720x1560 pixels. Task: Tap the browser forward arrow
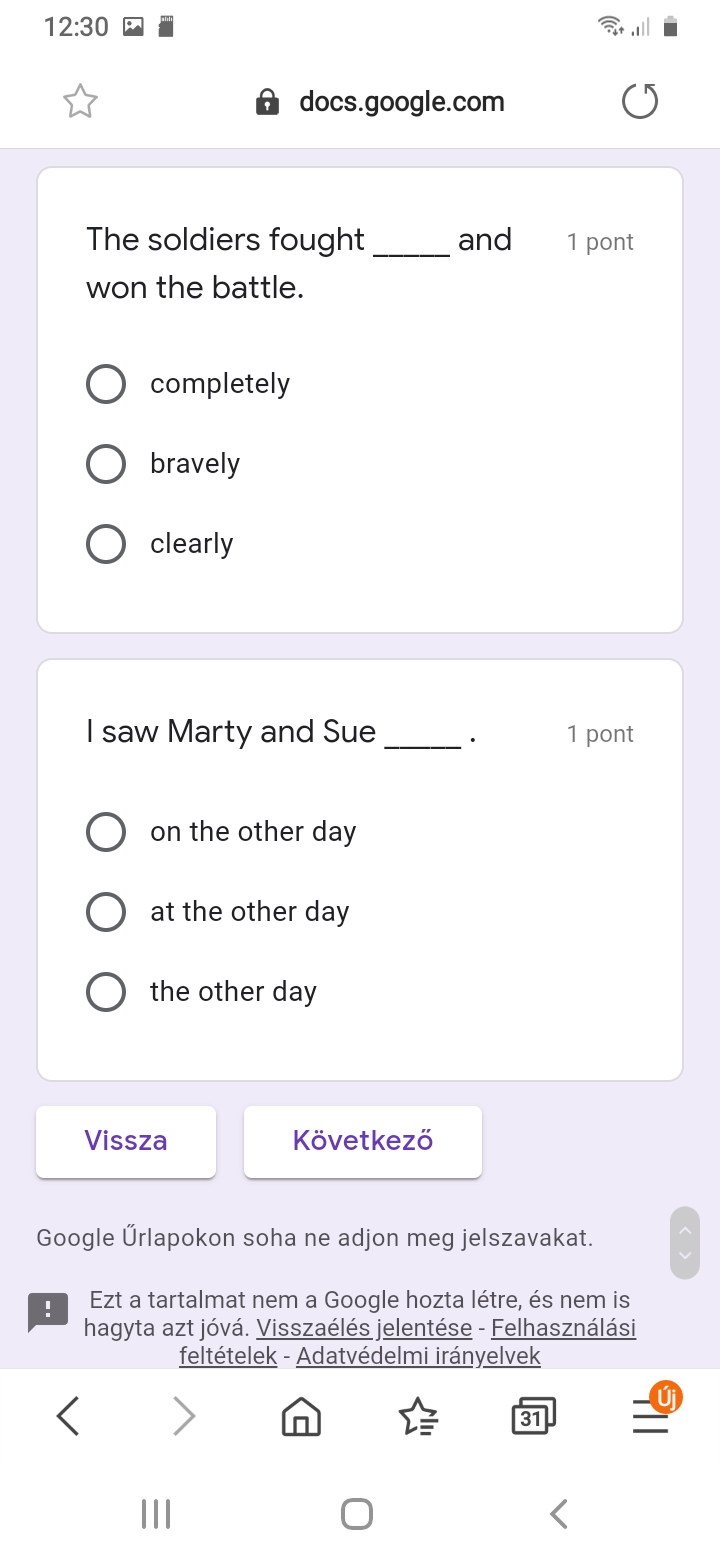tap(184, 1416)
